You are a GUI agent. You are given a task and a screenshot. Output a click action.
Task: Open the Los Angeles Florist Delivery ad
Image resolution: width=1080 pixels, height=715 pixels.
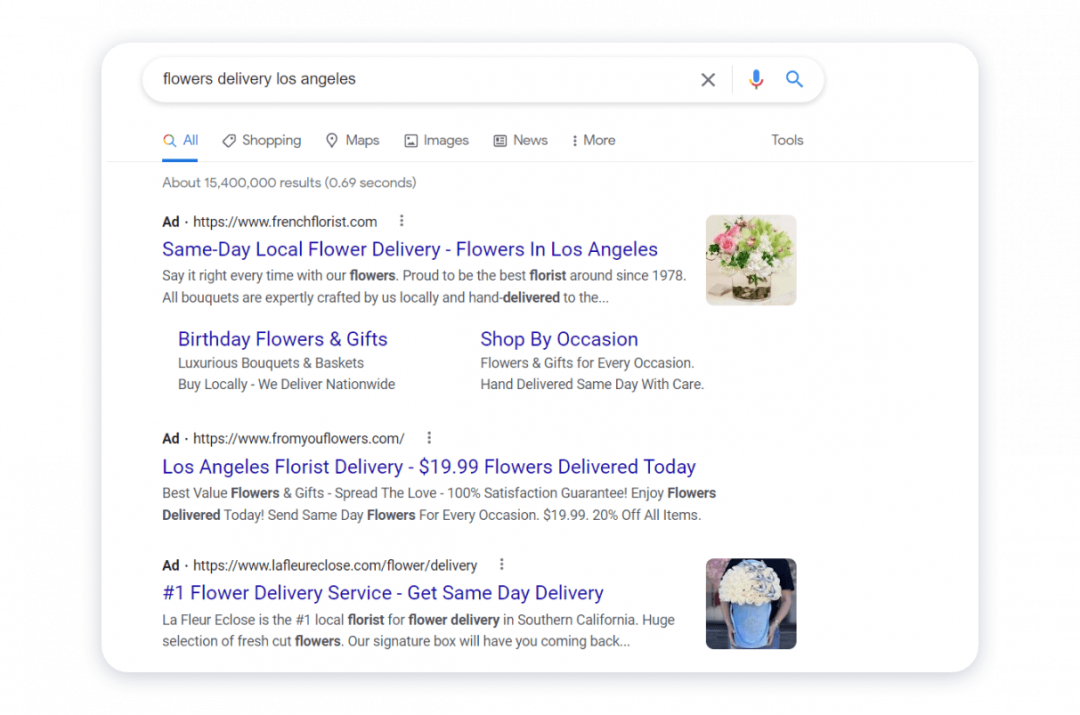pyautogui.click(x=430, y=467)
